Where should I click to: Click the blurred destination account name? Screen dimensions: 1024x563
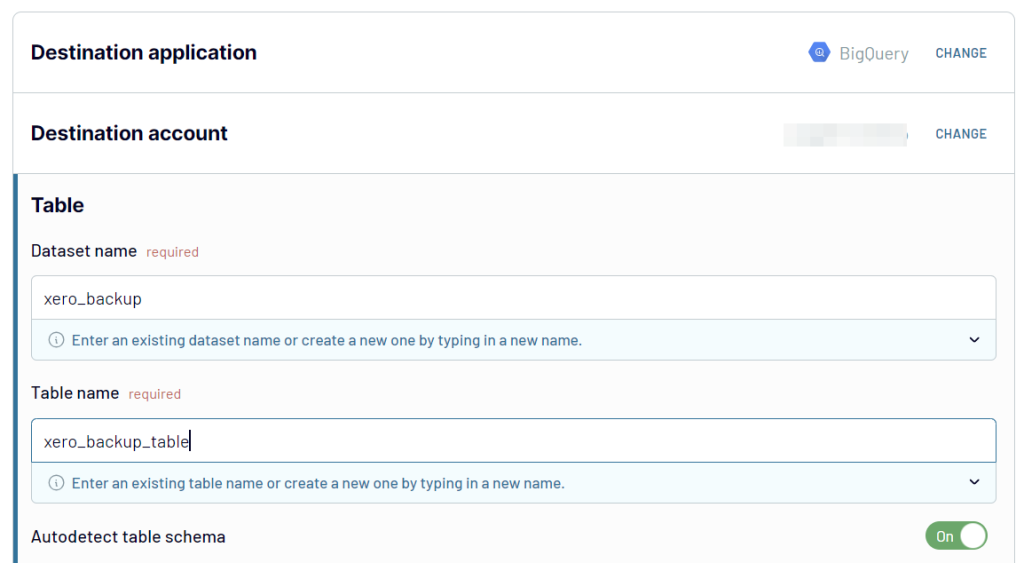[x=846, y=135]
